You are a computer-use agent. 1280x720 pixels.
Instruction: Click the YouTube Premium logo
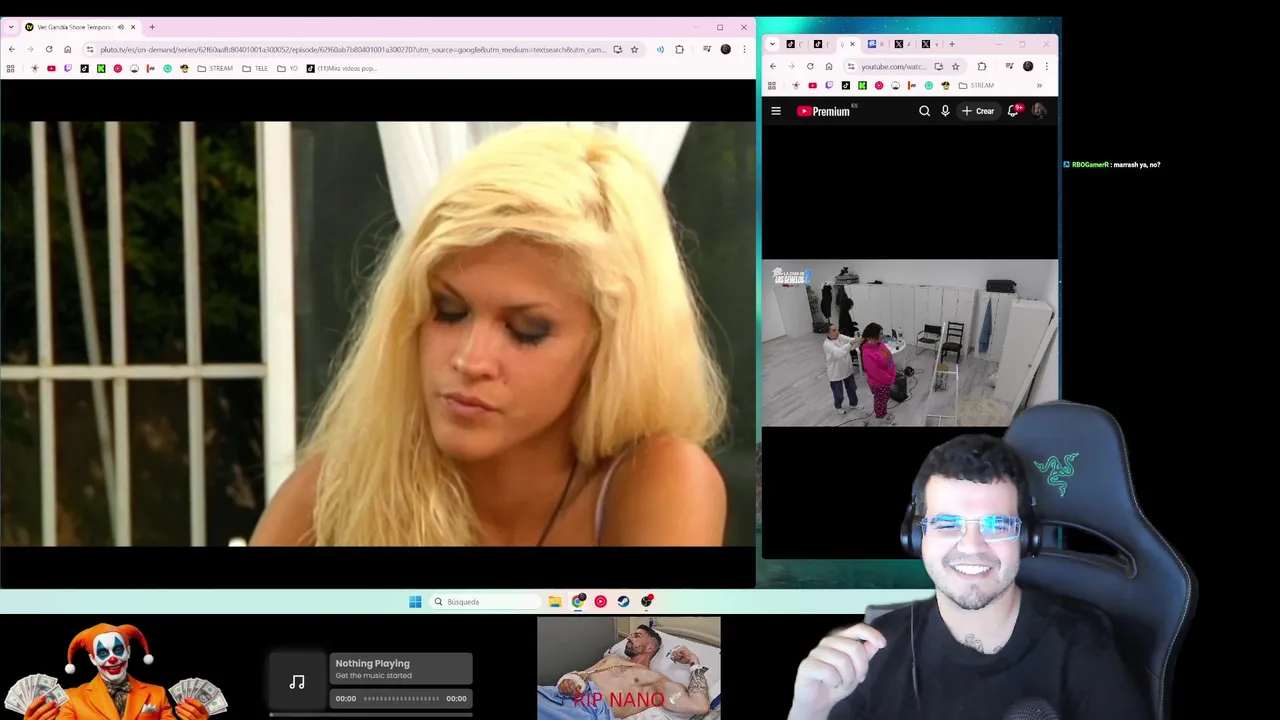point(823,111)
